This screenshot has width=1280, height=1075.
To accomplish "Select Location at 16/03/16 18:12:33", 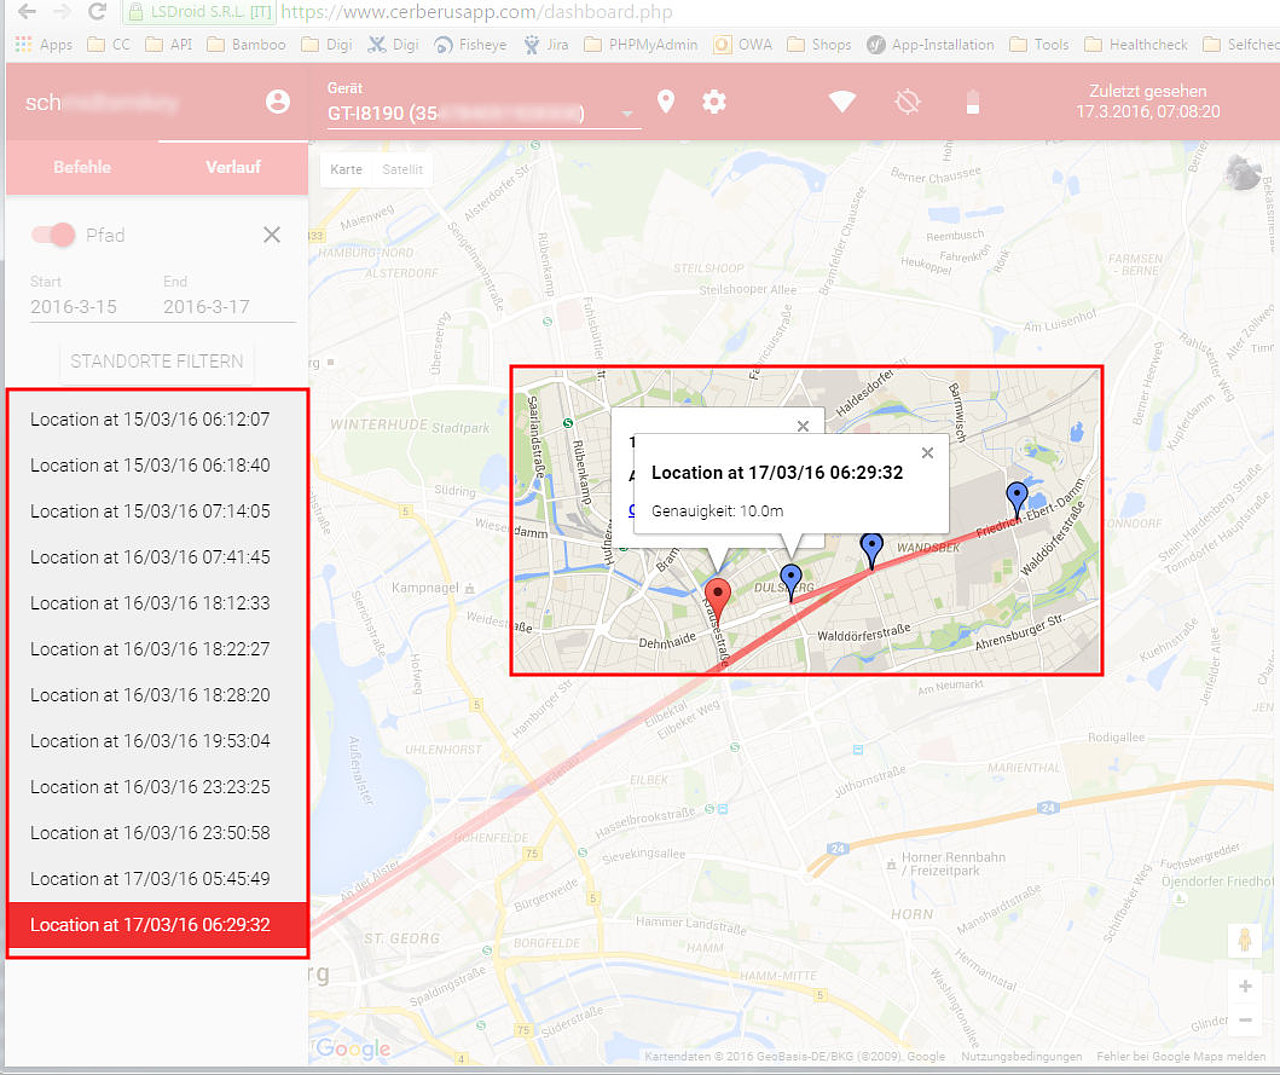I will click(x=157, y=603).
